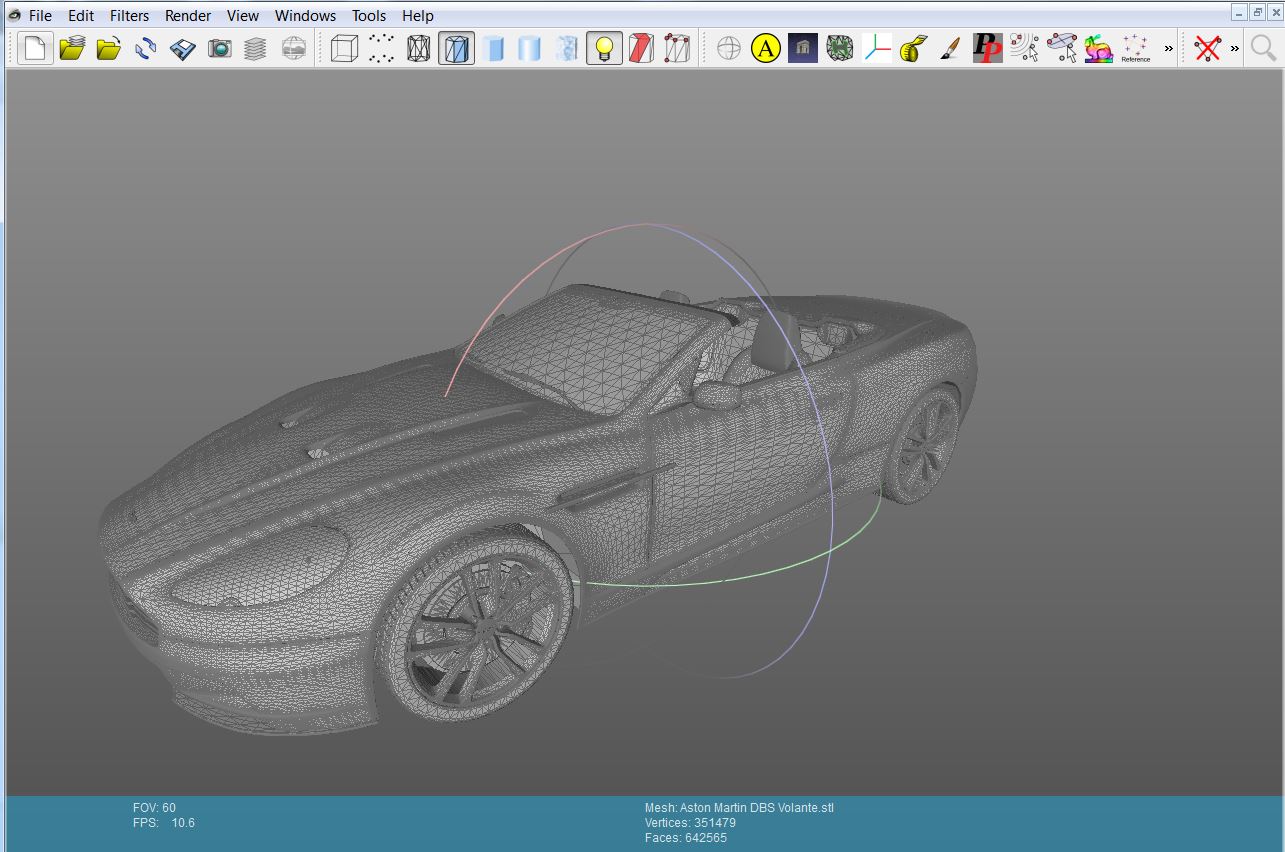Screen dimensions: 1285x852
Task: Take a snapshot with camera icon
Action: pyautogui.click(x=220, y=48)
